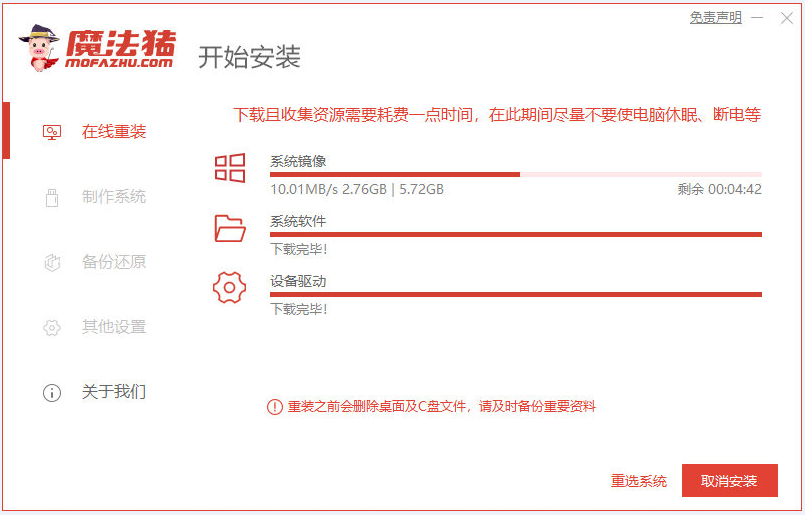Select the 在线重装 sidebar tab
Screen dimensions: 805x515
point(113,132)
